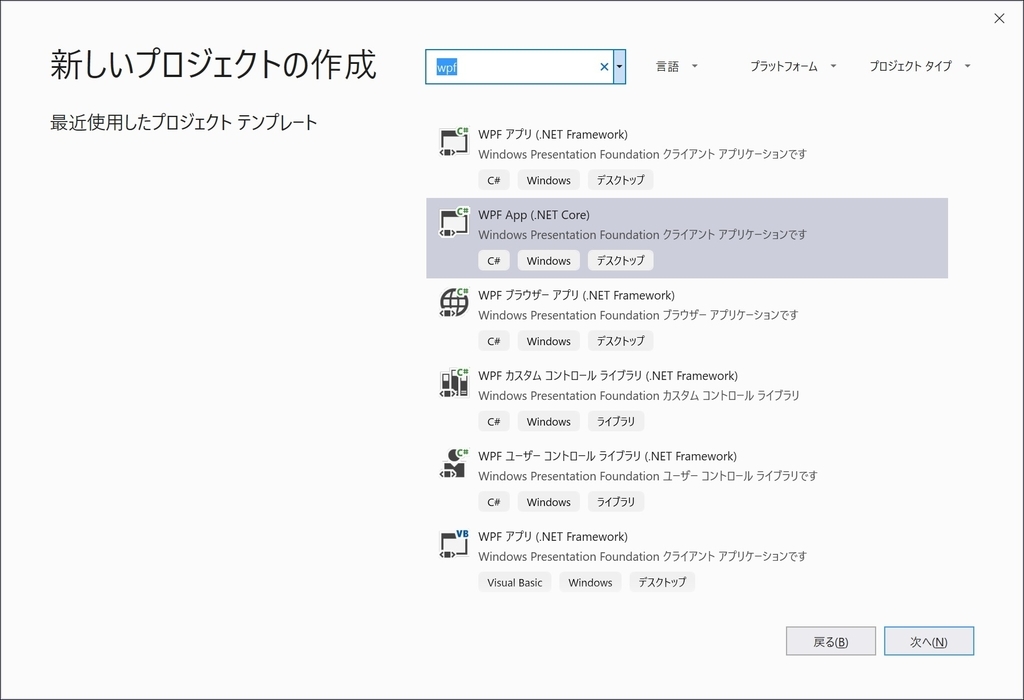Click the WPF カスタム コントロール ライブラリ icon
Screen dimensions: 1024x700
[454, 383]
